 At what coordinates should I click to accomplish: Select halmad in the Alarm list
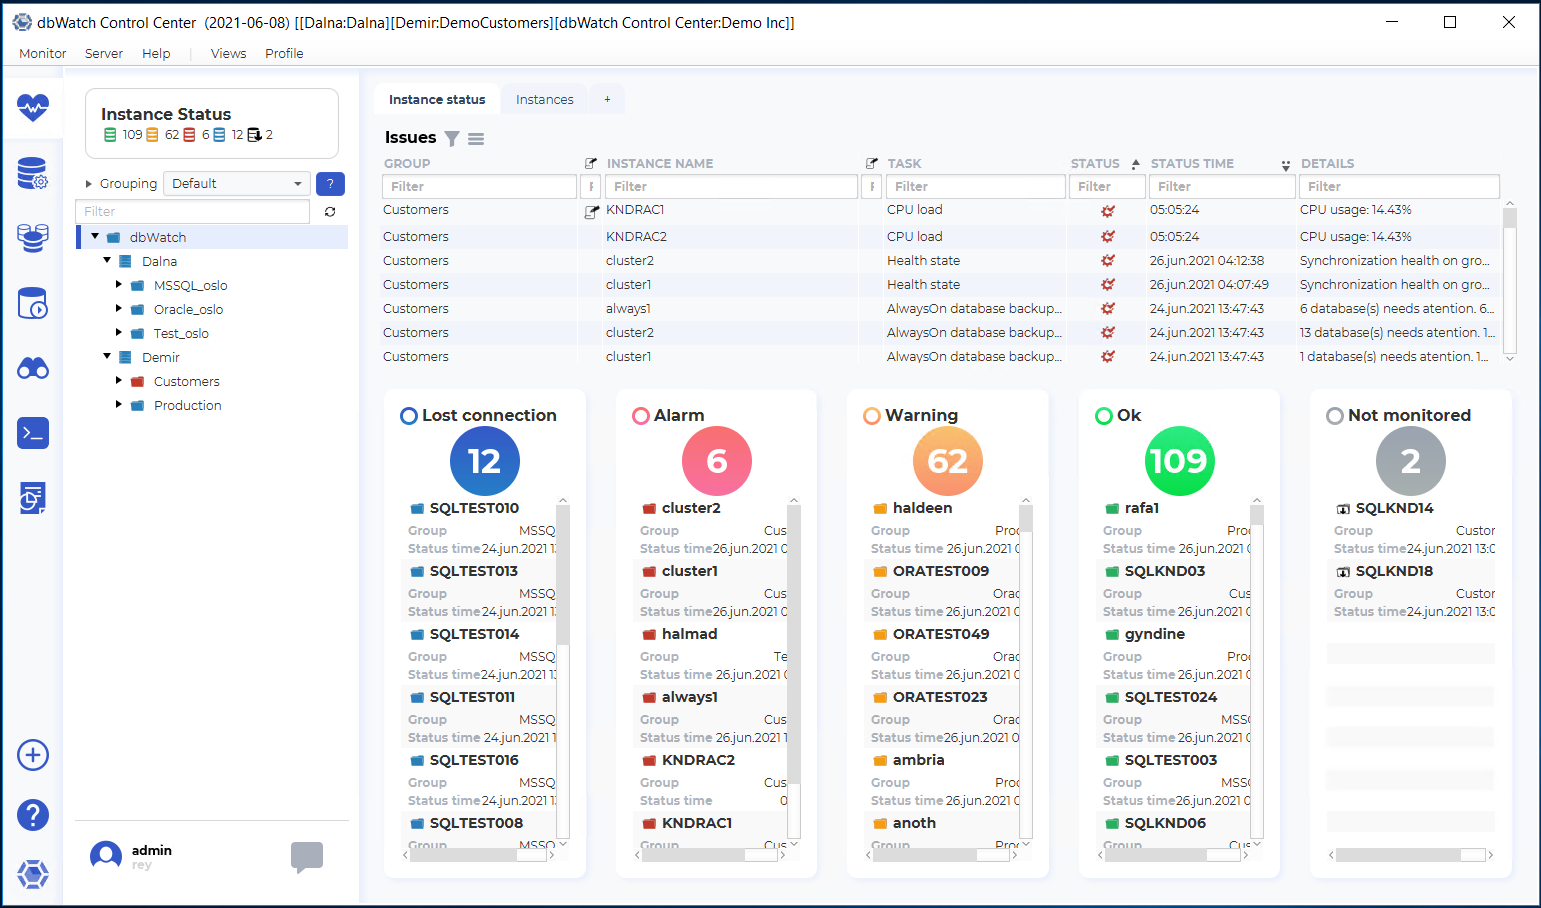(689, 634)
